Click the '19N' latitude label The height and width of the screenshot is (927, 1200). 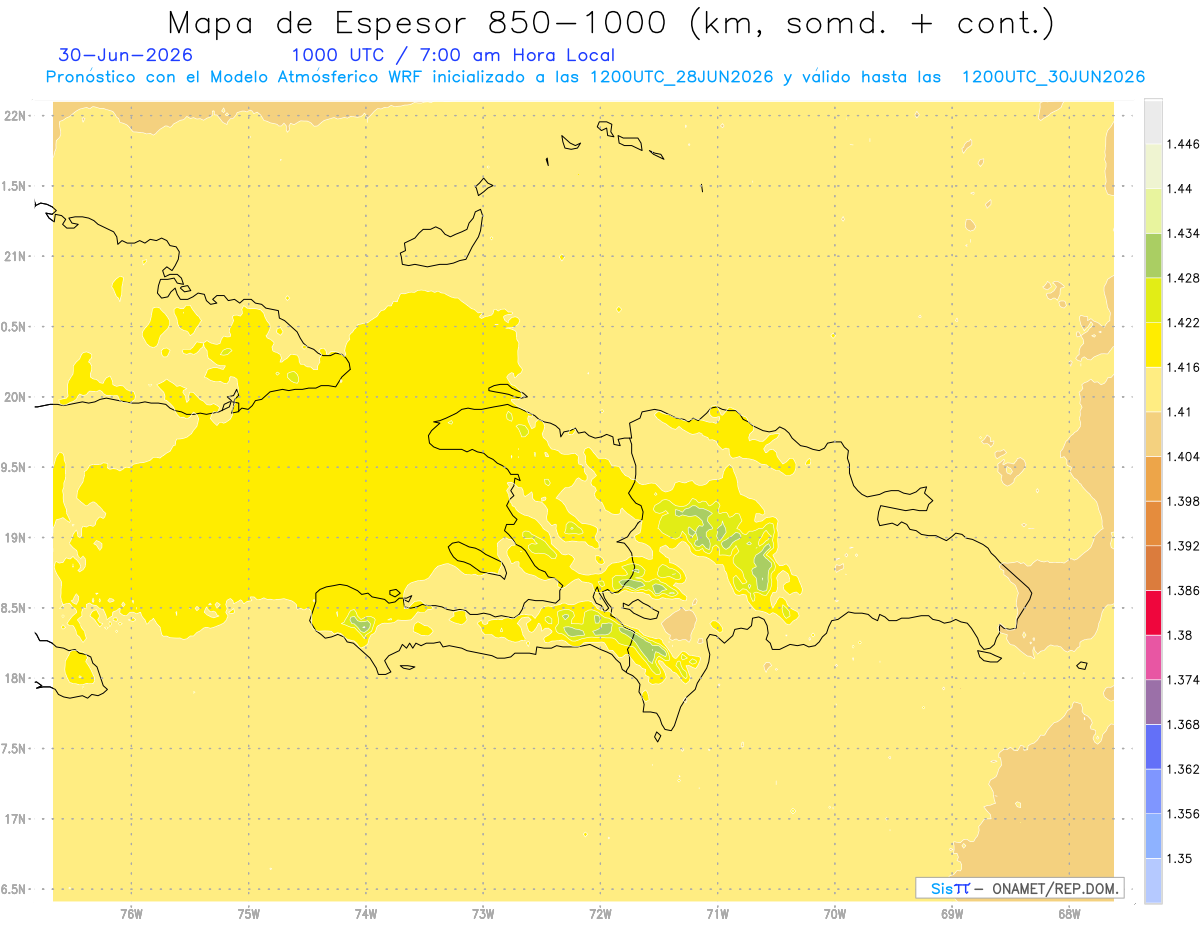coord(16,538)
